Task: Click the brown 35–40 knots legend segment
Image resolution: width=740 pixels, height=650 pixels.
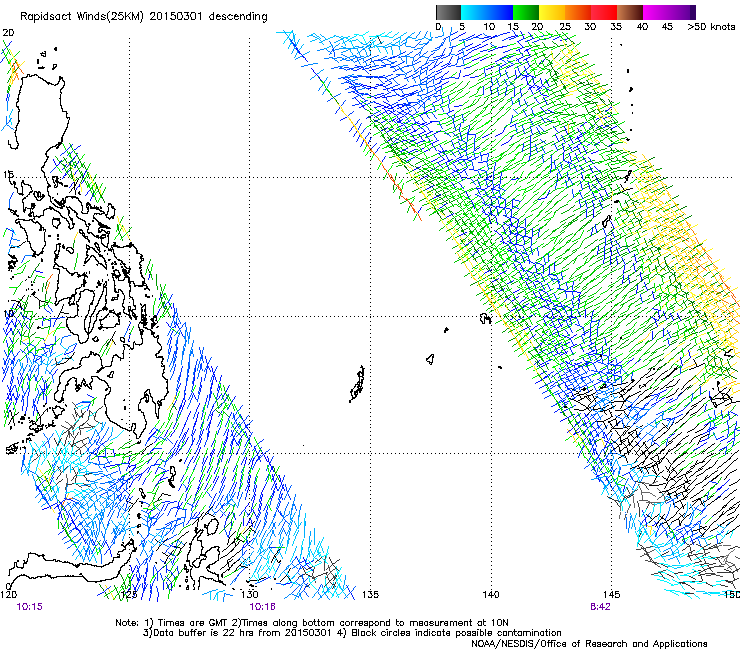Action: [630, 12]
